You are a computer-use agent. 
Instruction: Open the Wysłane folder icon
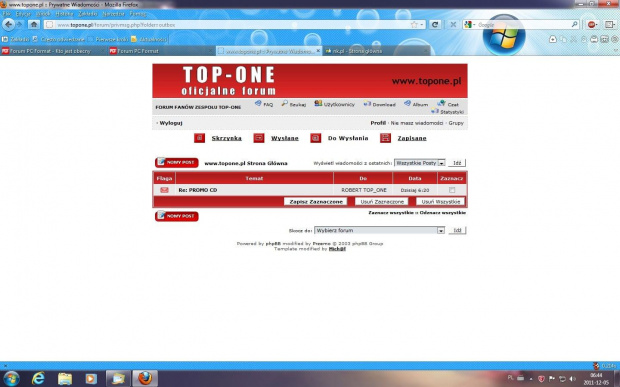259,138
